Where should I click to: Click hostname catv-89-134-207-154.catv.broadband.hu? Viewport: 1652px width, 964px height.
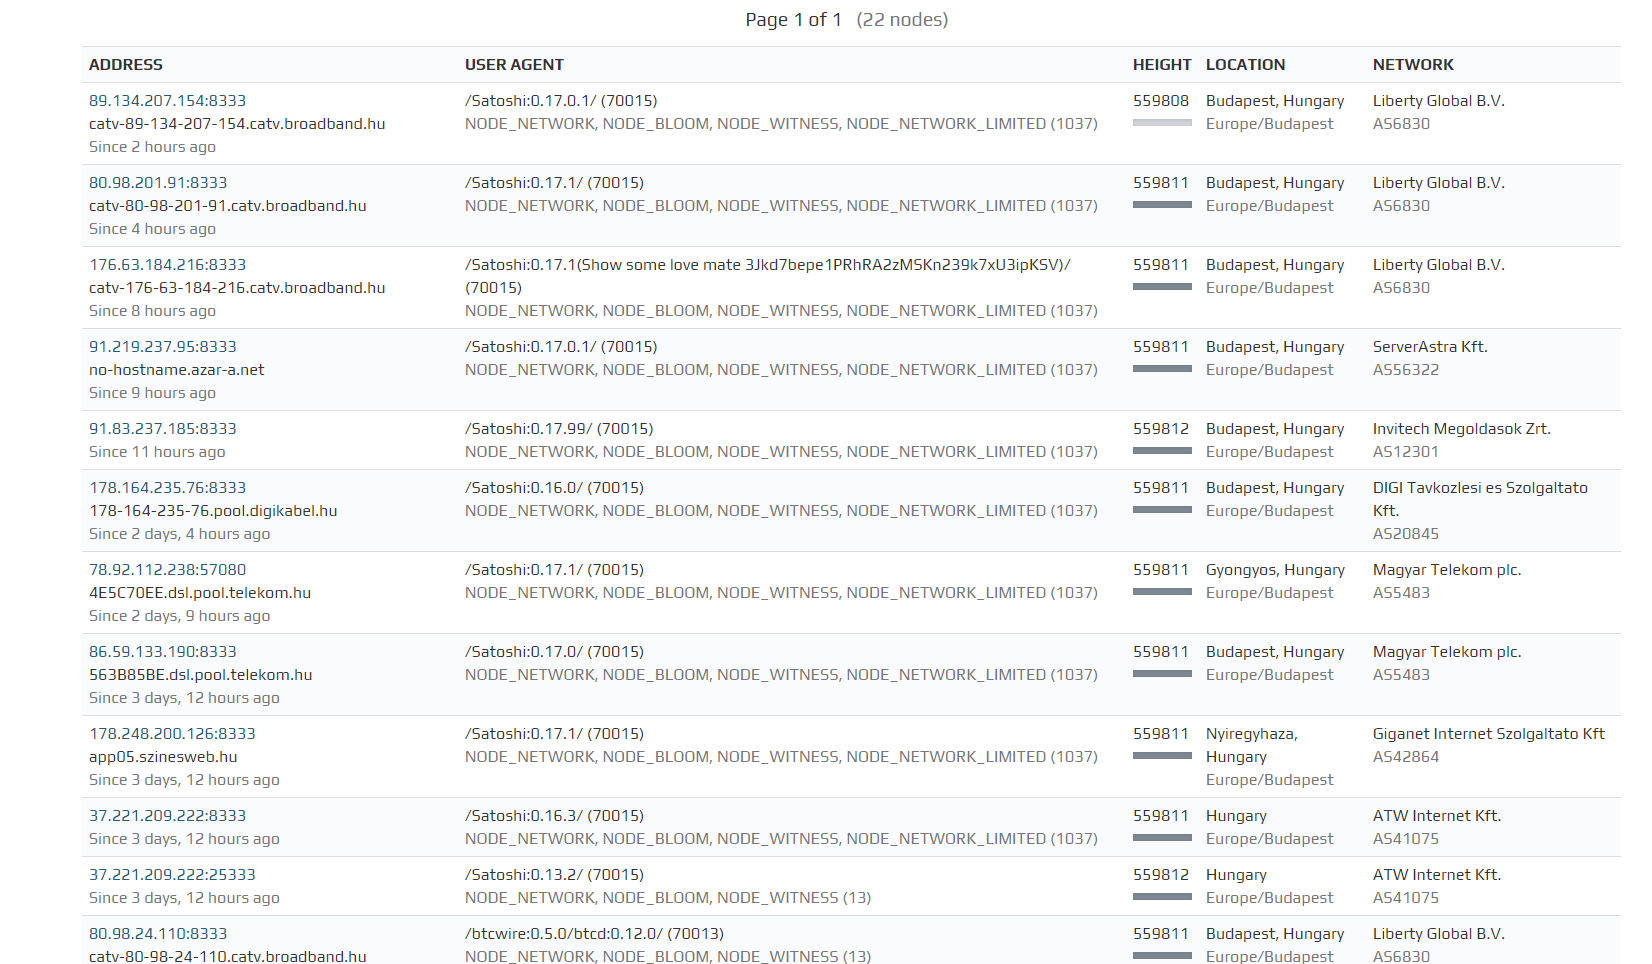[237, 124]
